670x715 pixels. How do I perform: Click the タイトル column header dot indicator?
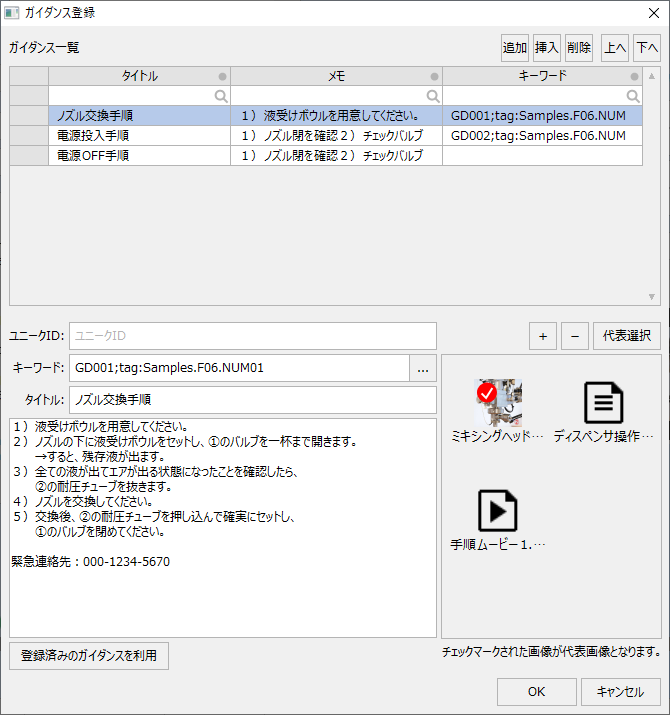[222, 76]
